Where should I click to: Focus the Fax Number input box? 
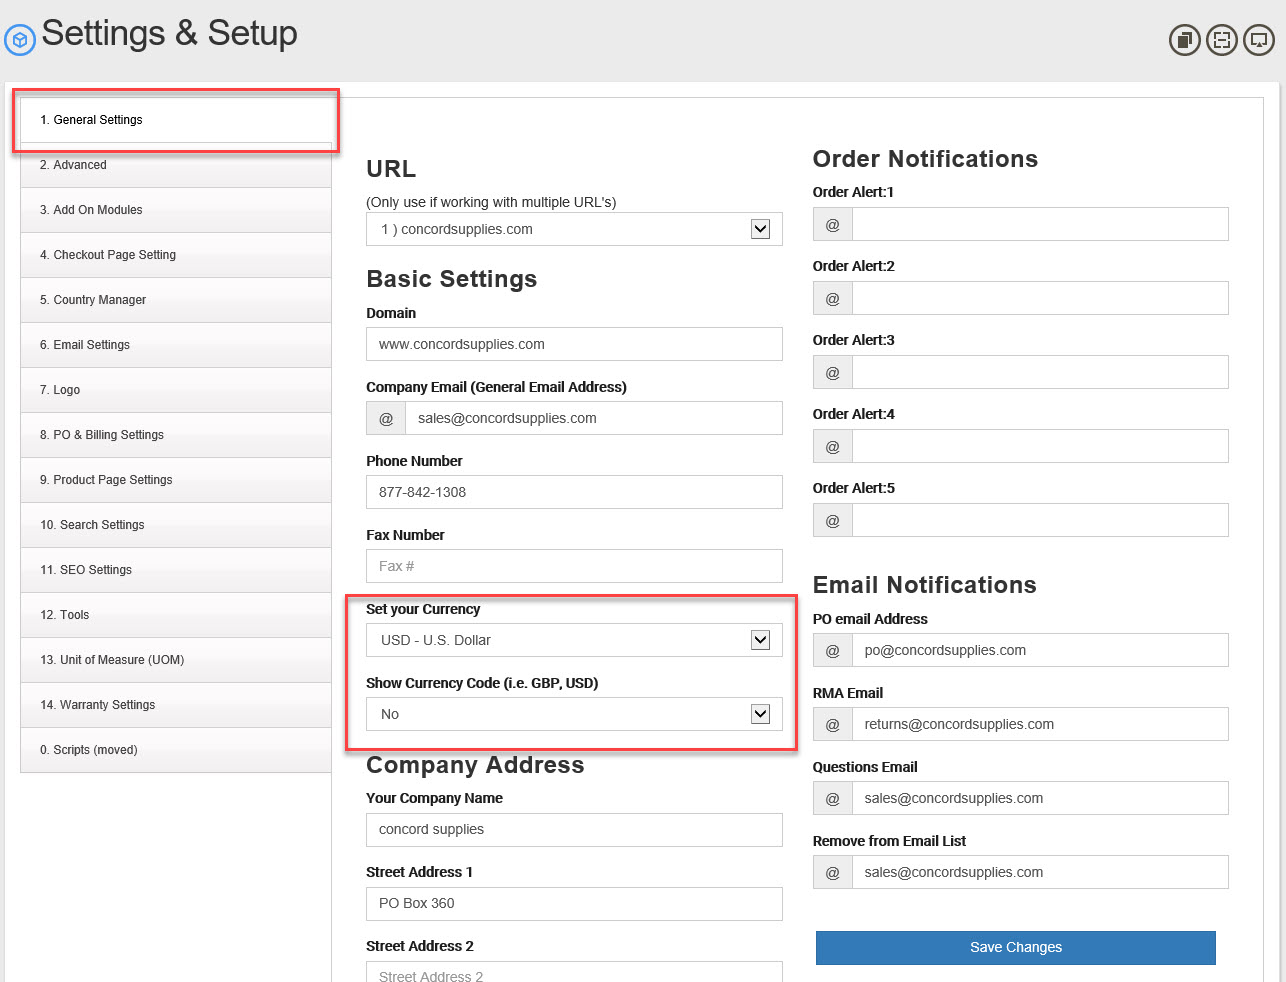[x=574, y=566]
